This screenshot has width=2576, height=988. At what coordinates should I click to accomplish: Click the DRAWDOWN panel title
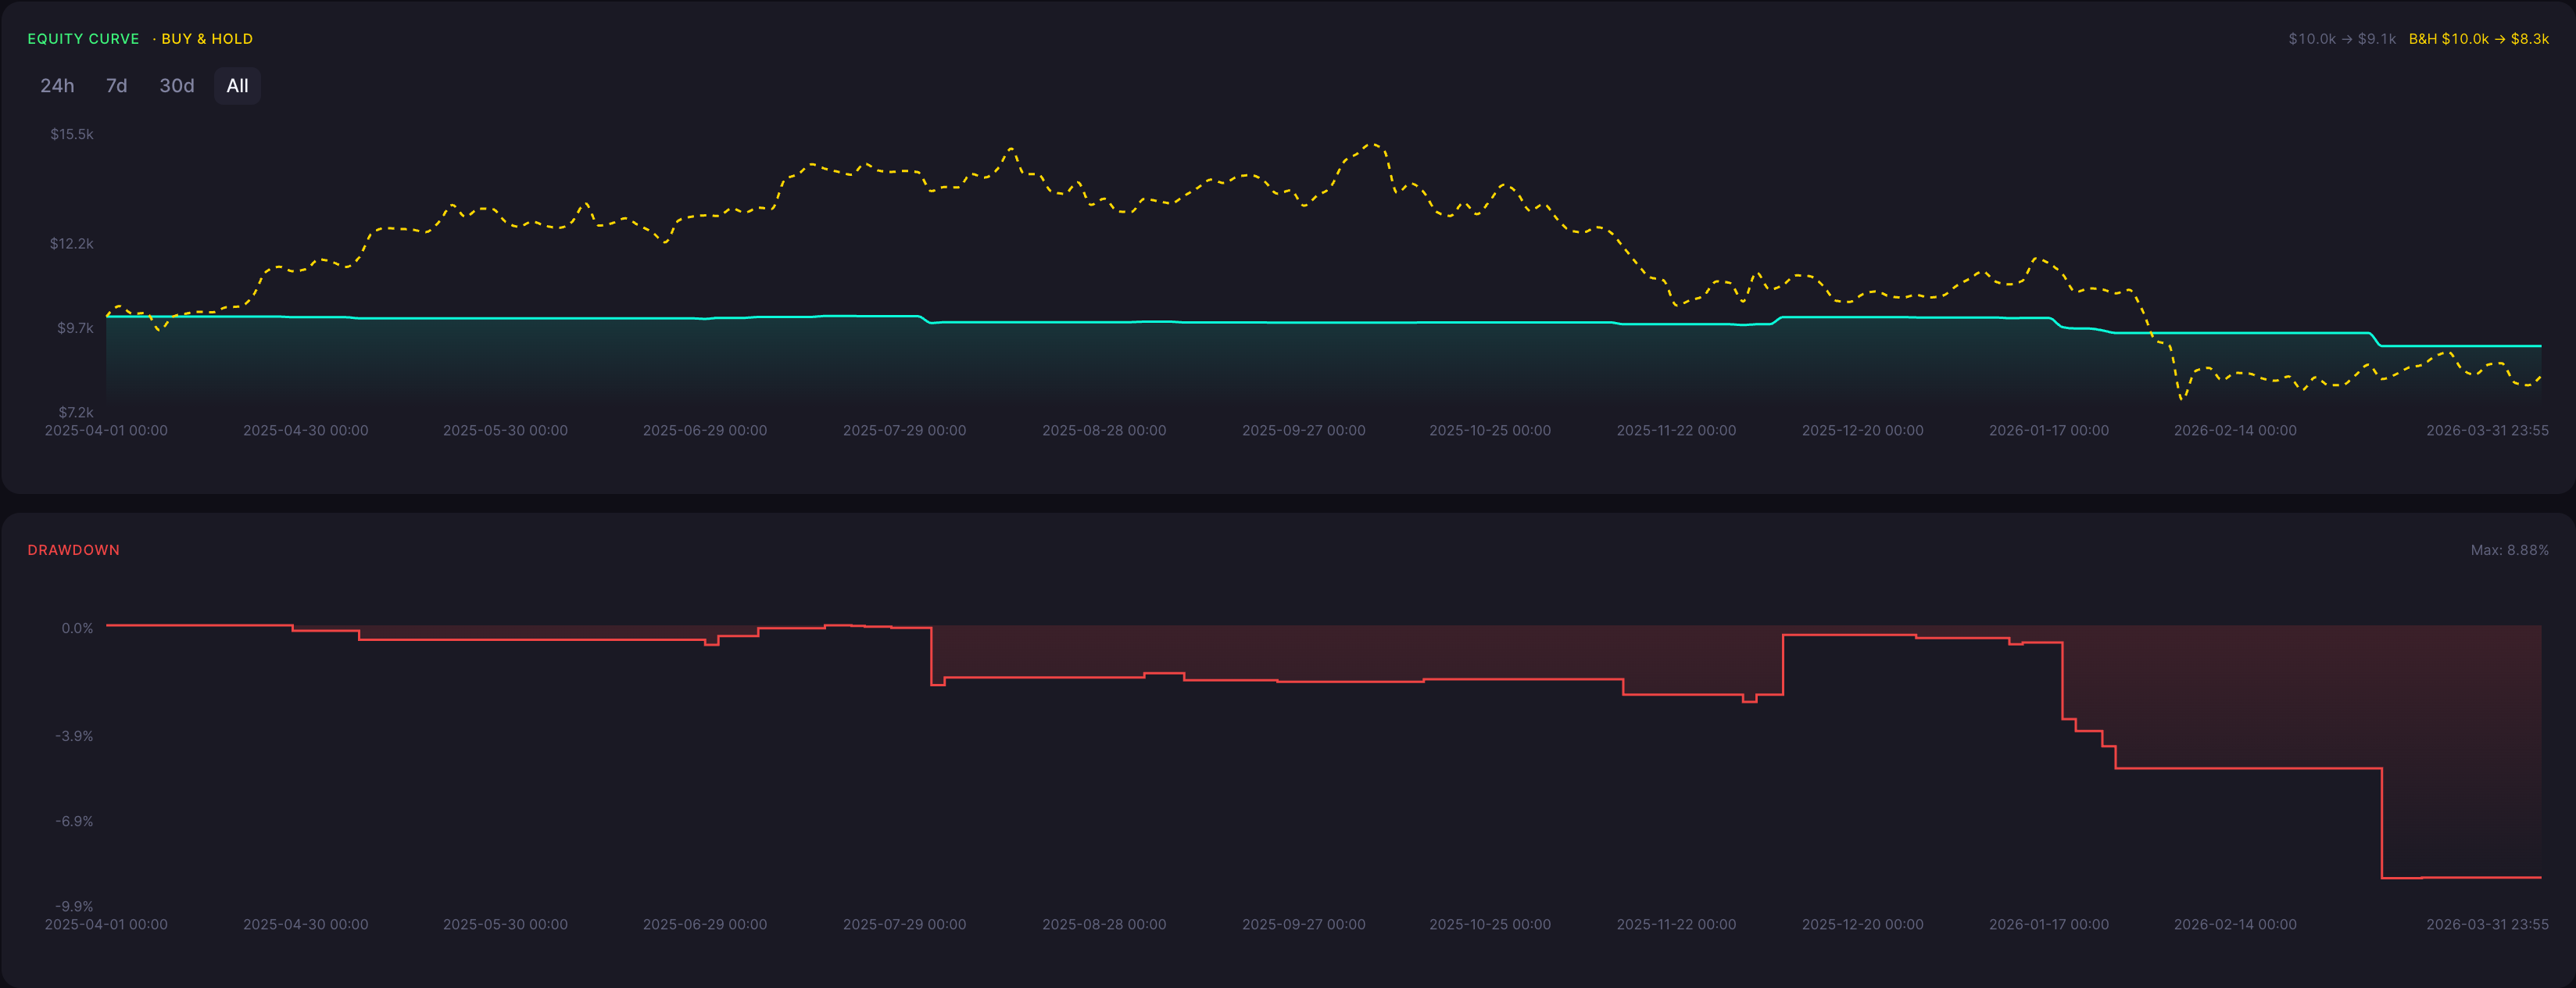(x=73, y=550)
